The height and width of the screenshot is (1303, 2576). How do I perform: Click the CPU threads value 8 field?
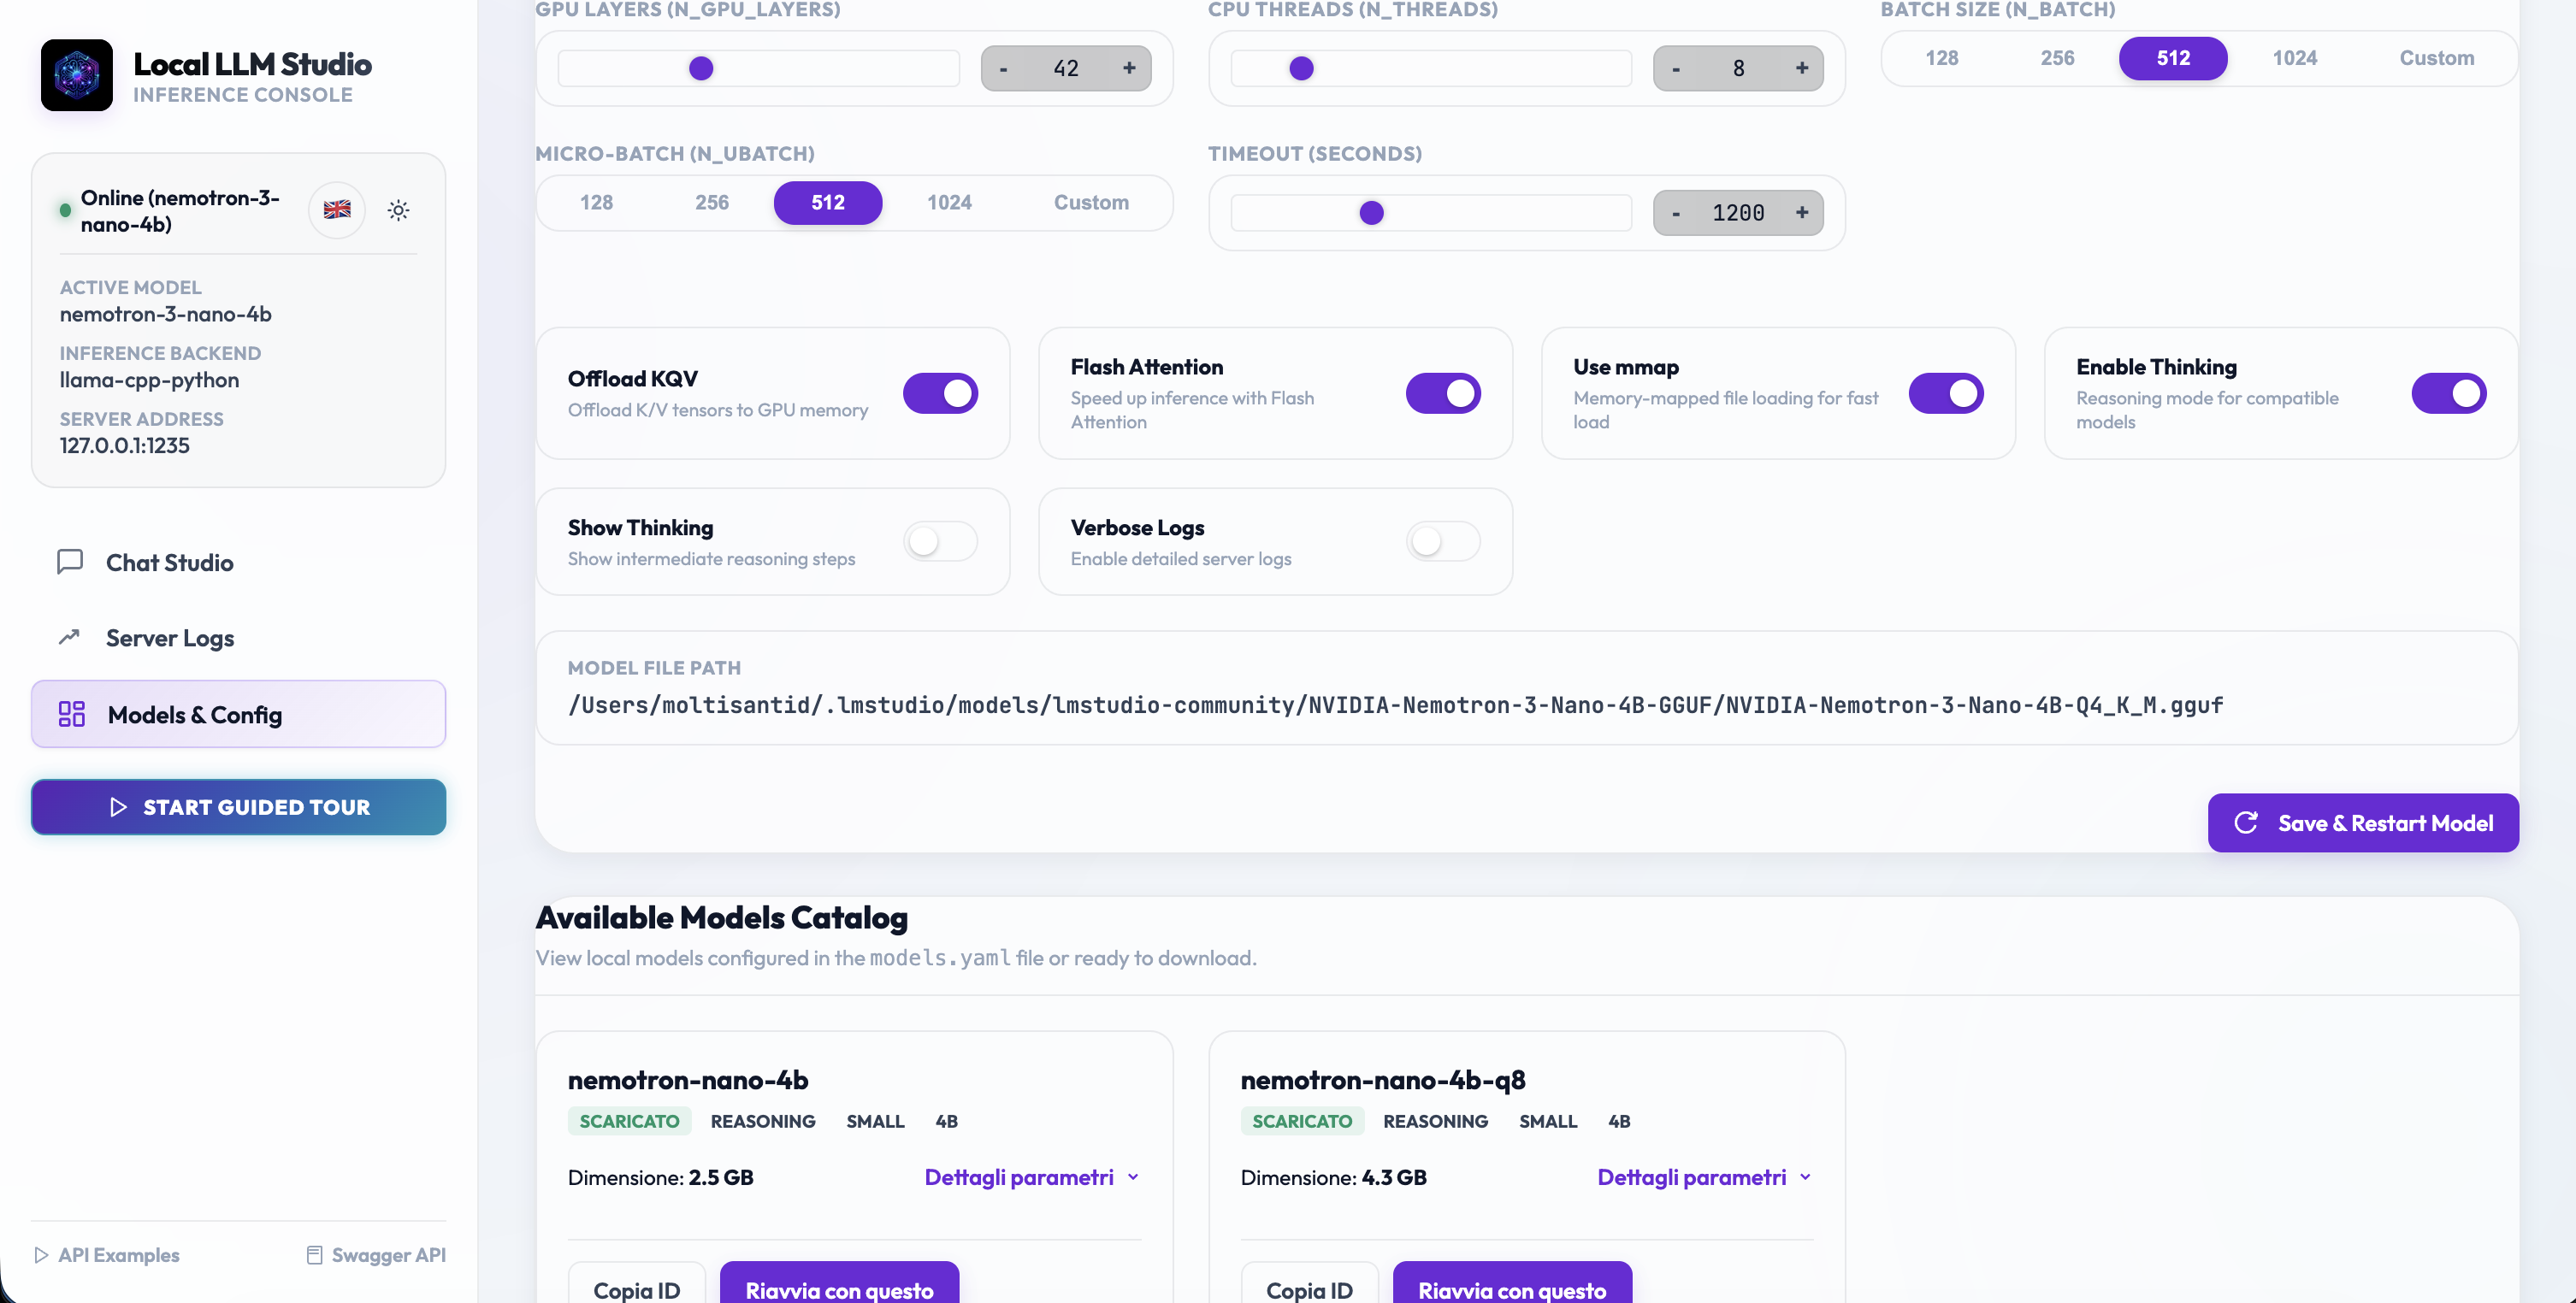(x=1738, y=68)
